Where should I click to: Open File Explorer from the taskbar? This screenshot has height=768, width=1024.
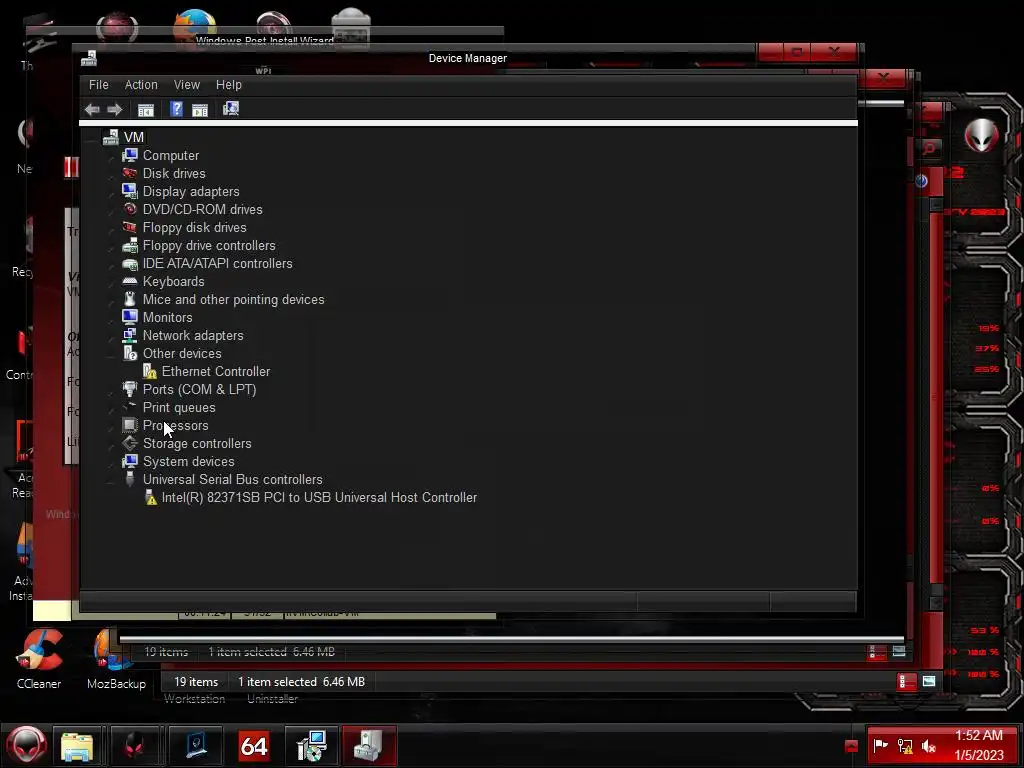tap(77, 746)
